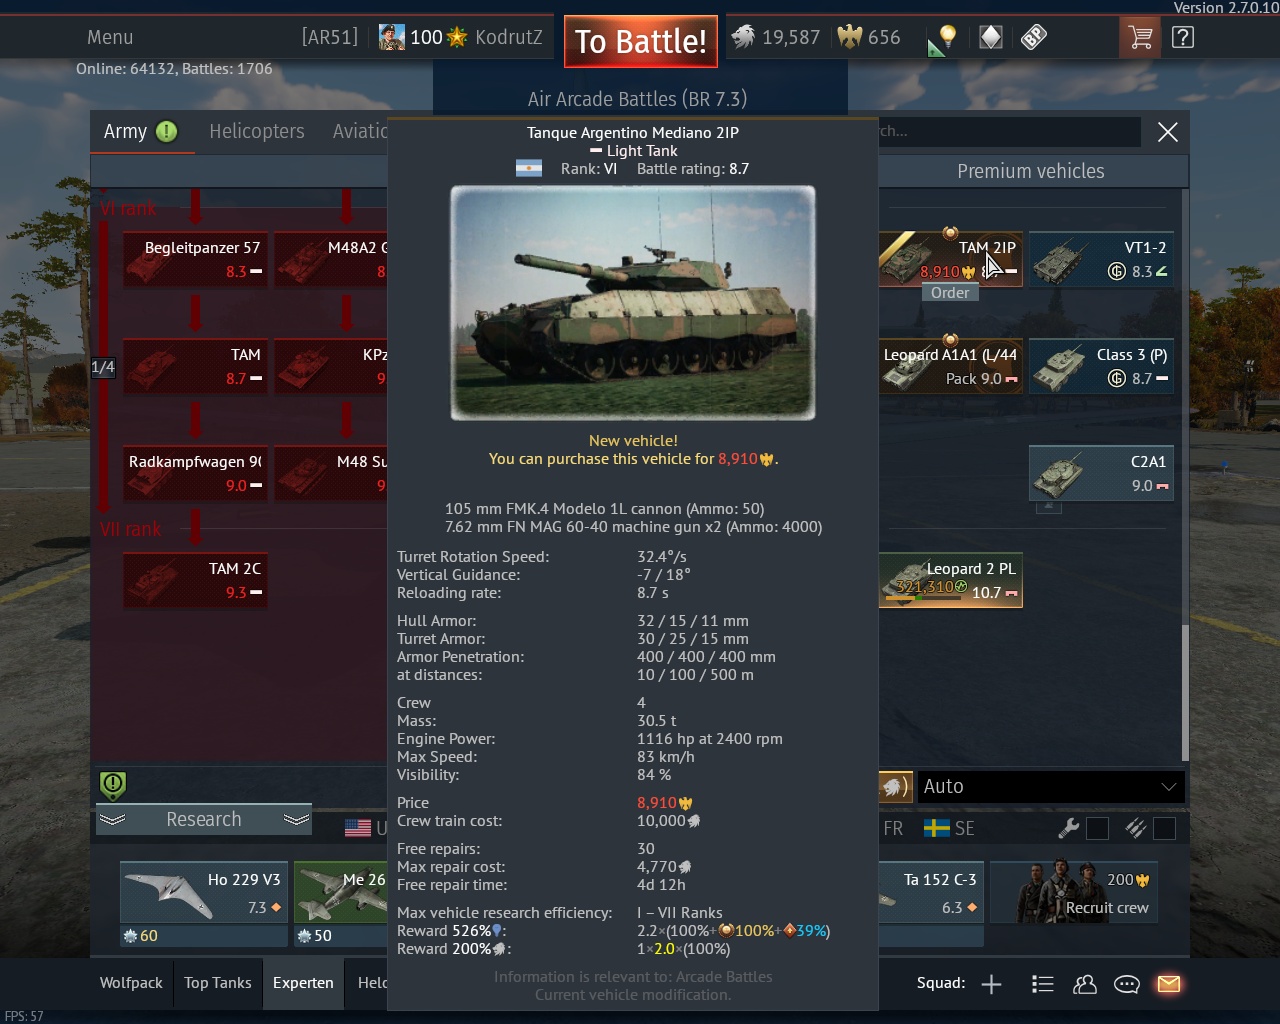Image resolution: width=1280 pixels, height=1024 pixels.
Task: Open the player profile avatar icon
Action: click(x=392, y=38)
